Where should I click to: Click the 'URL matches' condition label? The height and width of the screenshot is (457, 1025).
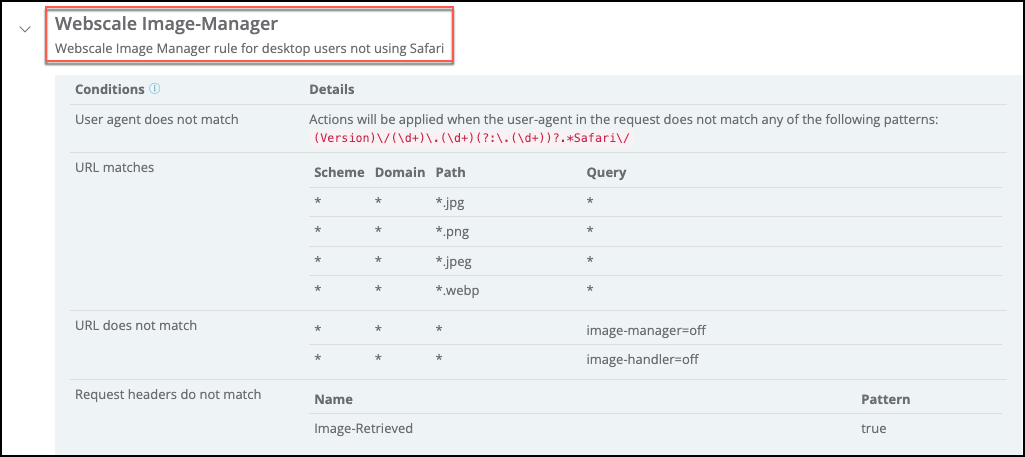[115, 168]
